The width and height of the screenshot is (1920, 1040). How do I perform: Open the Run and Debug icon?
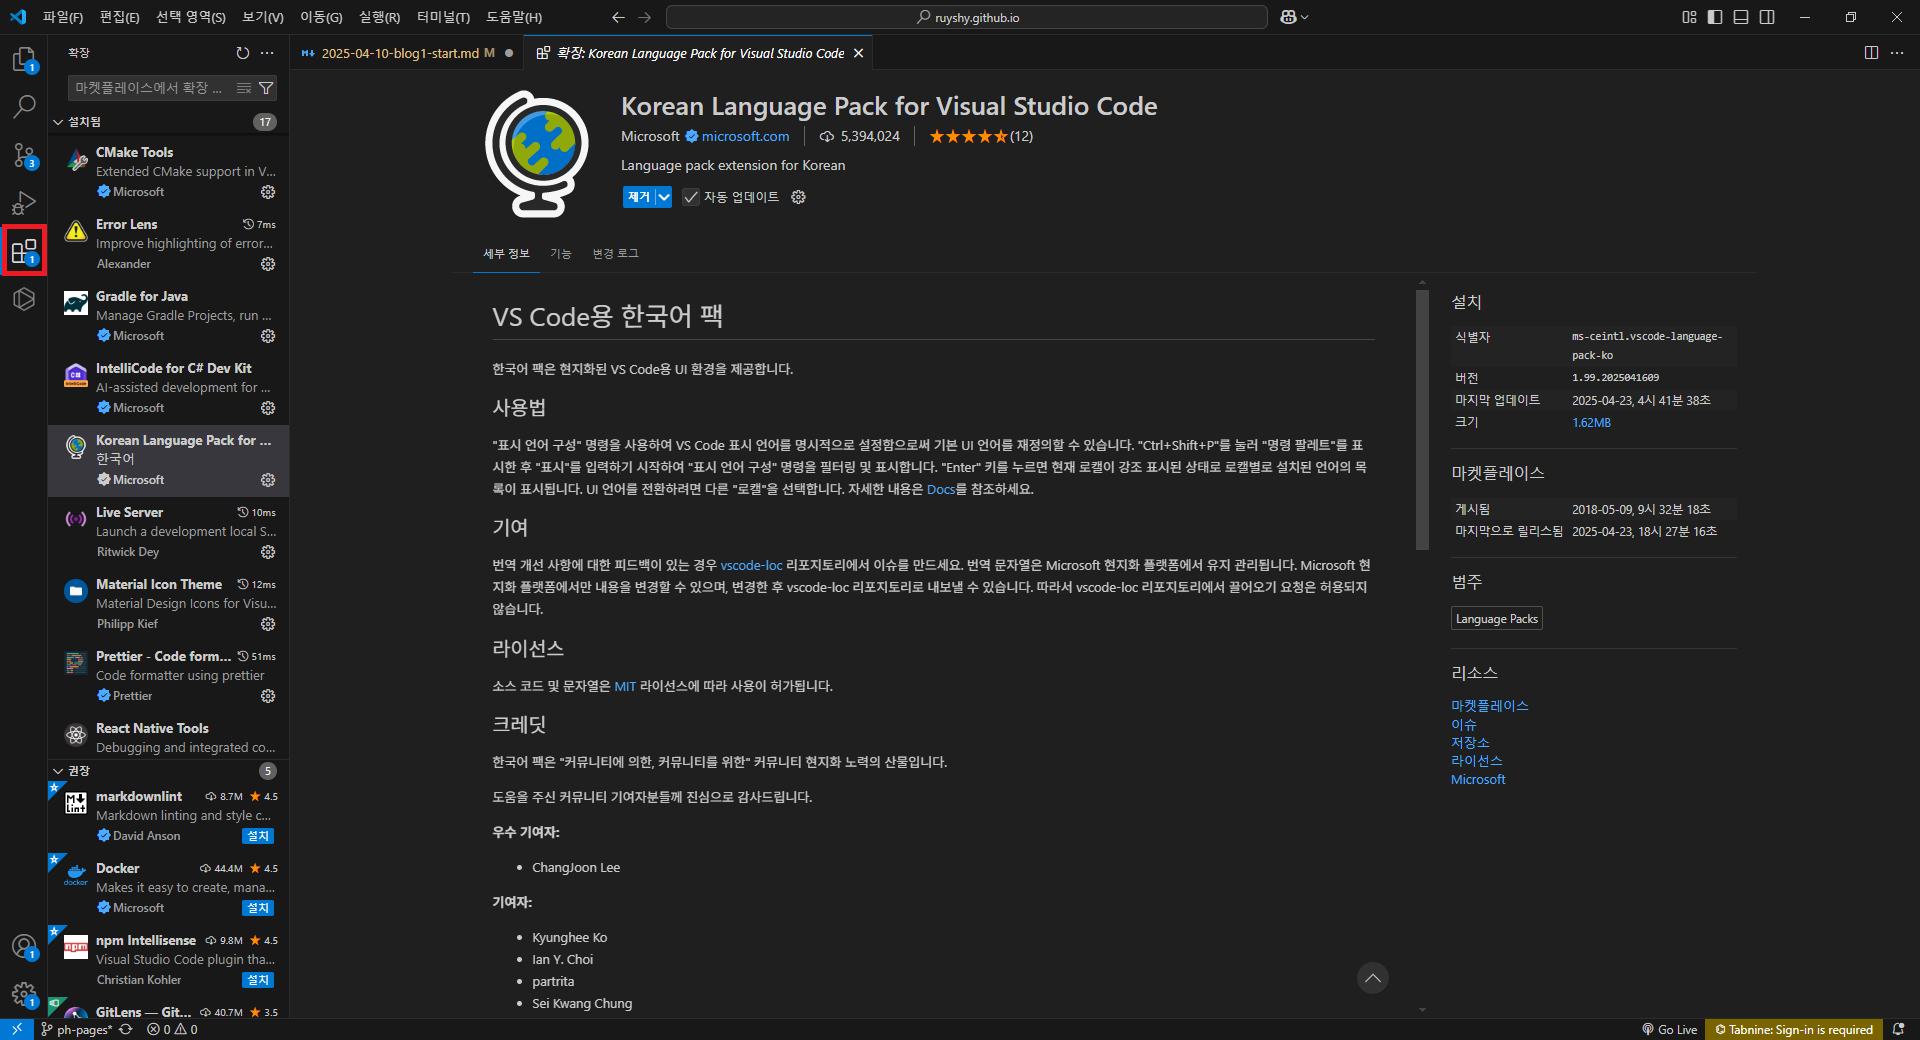24,203
